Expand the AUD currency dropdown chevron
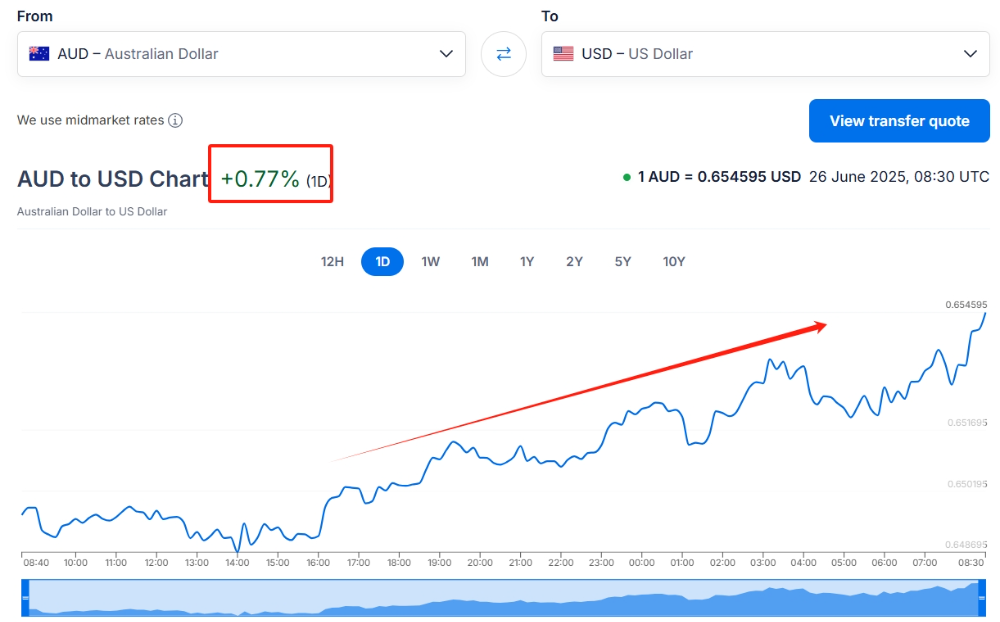The image size is (1000, 622). point(446,54)
